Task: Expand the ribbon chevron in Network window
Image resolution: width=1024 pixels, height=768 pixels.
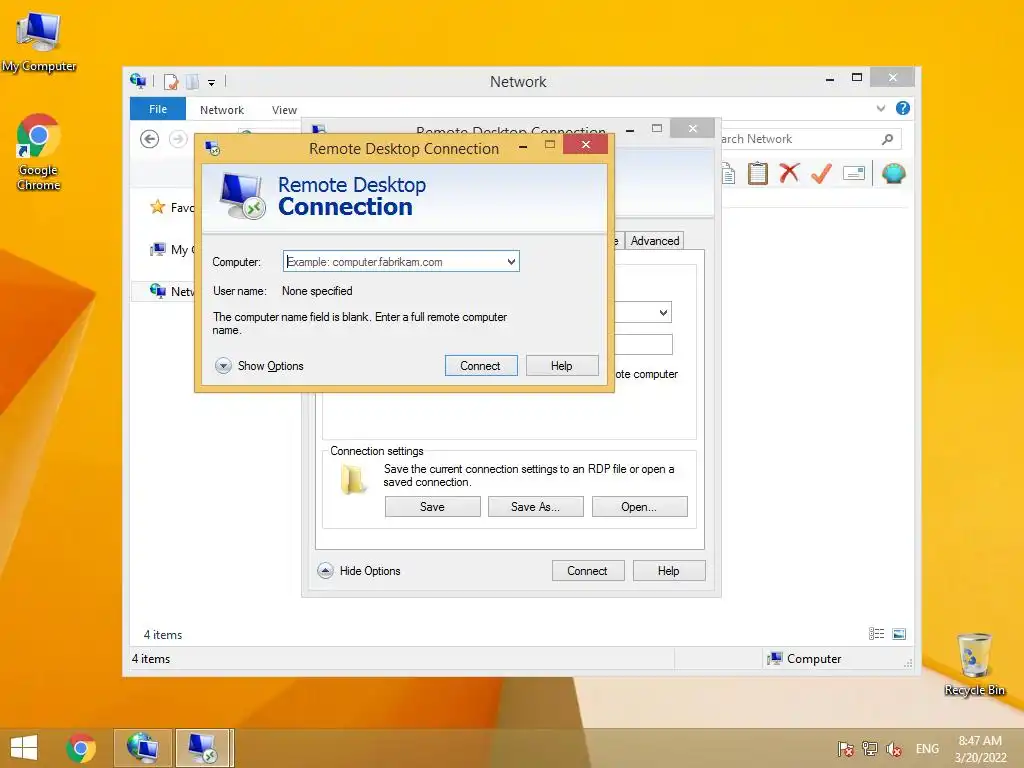Action: pyautogui.click(x=880, y=108)
